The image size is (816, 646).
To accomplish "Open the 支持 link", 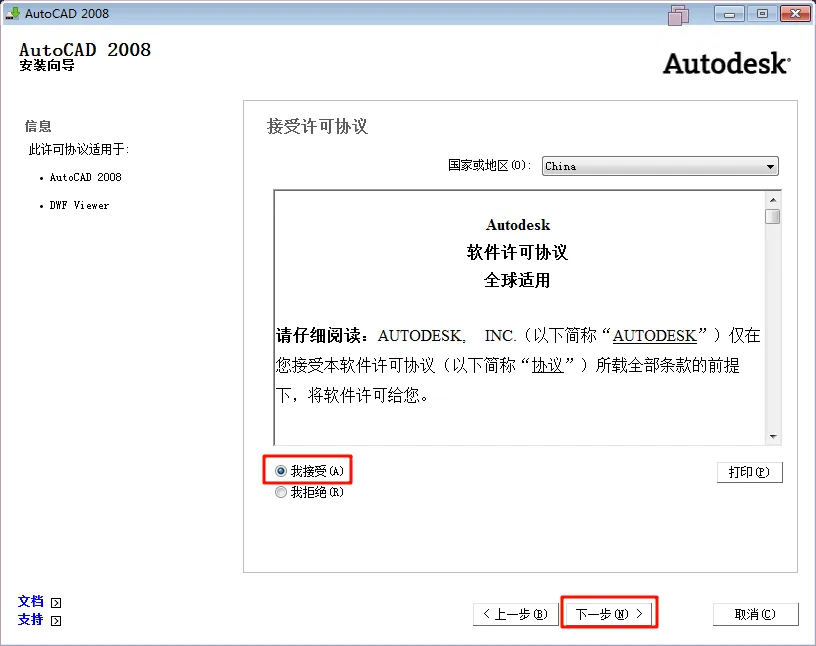I will tap(30, 619).
